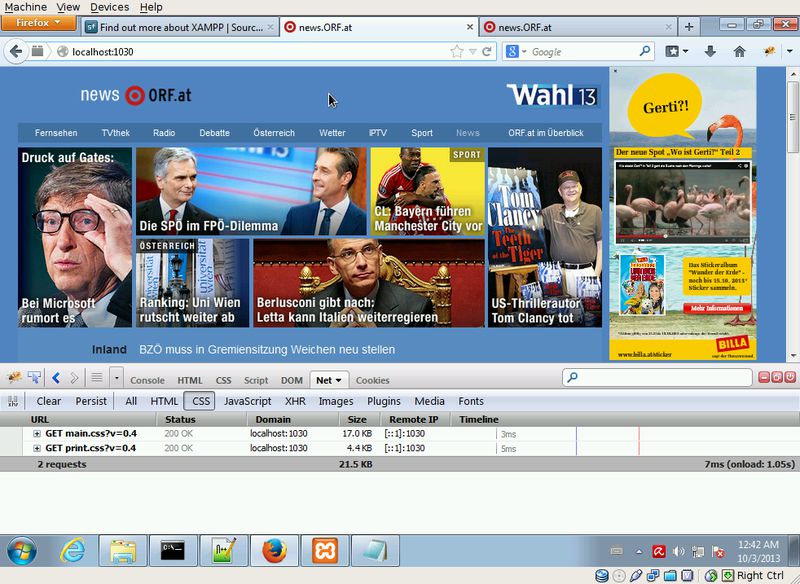
Task: Expand the GET print.css?v=0.4 request row
Action: (x=37, y=448)
